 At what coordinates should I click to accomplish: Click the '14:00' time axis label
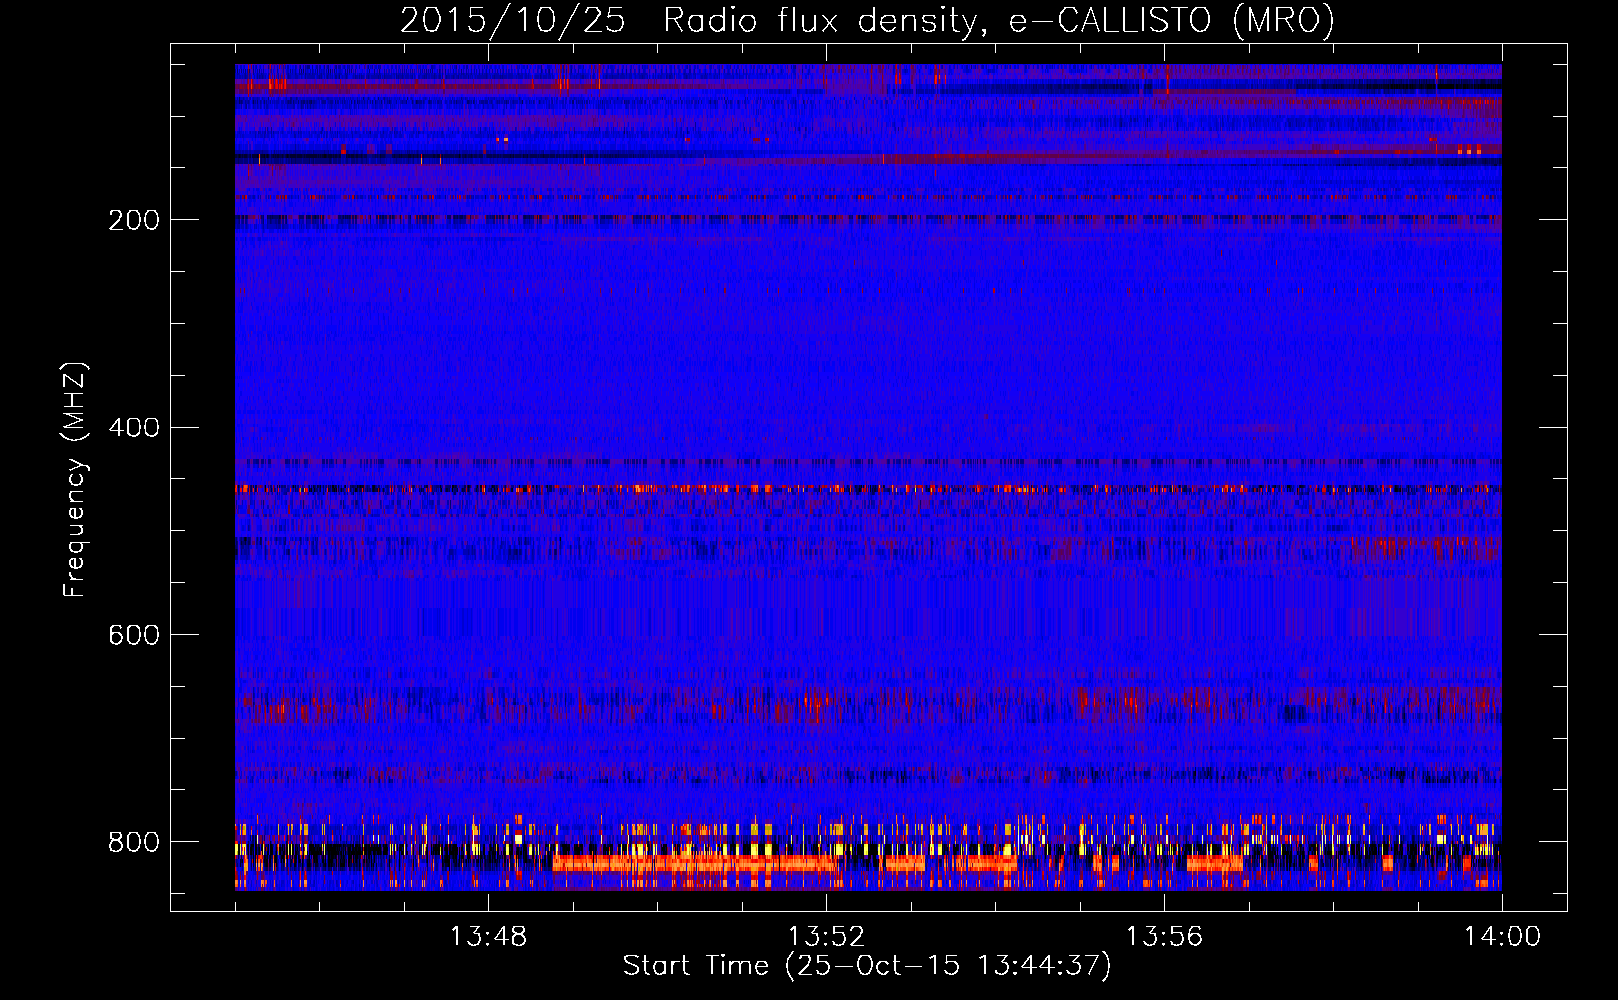[x=1502, y=937]
